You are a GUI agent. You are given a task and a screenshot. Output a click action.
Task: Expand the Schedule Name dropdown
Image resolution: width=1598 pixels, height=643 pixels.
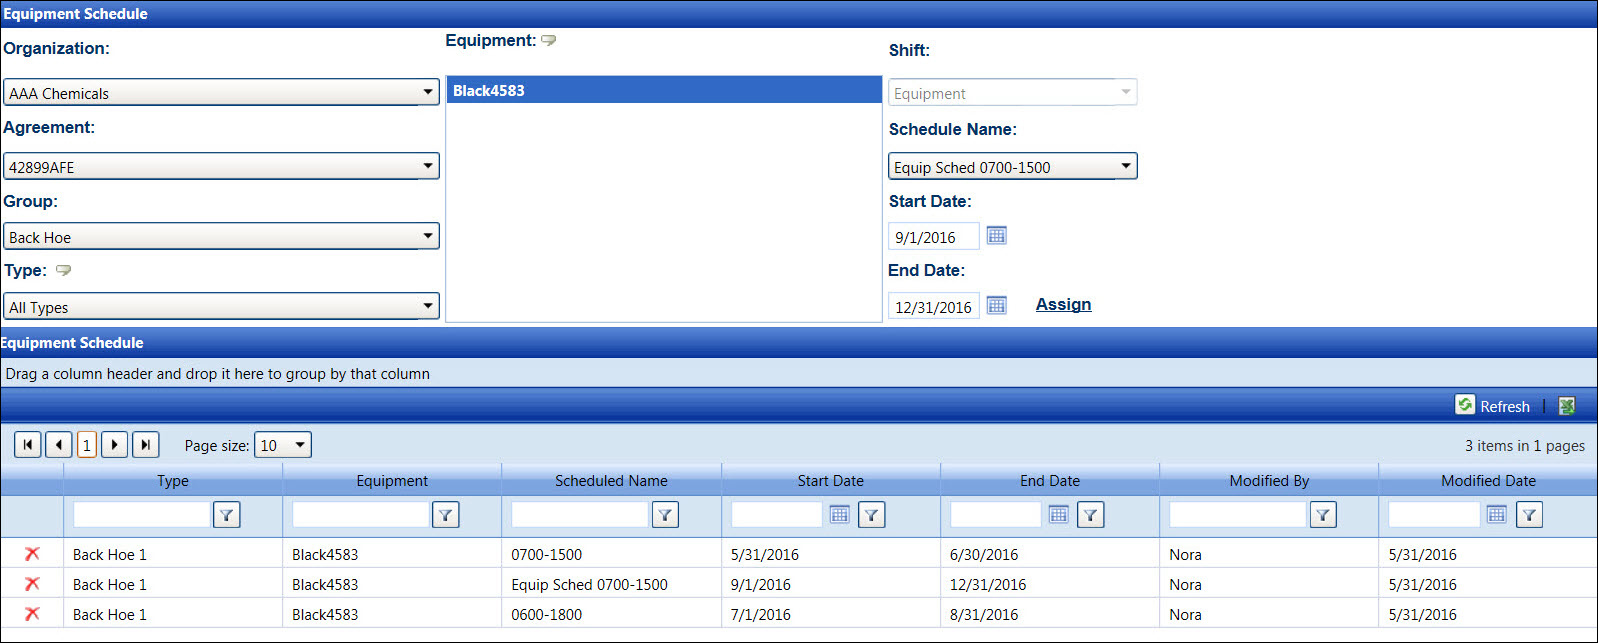(x=1126, y=167)
